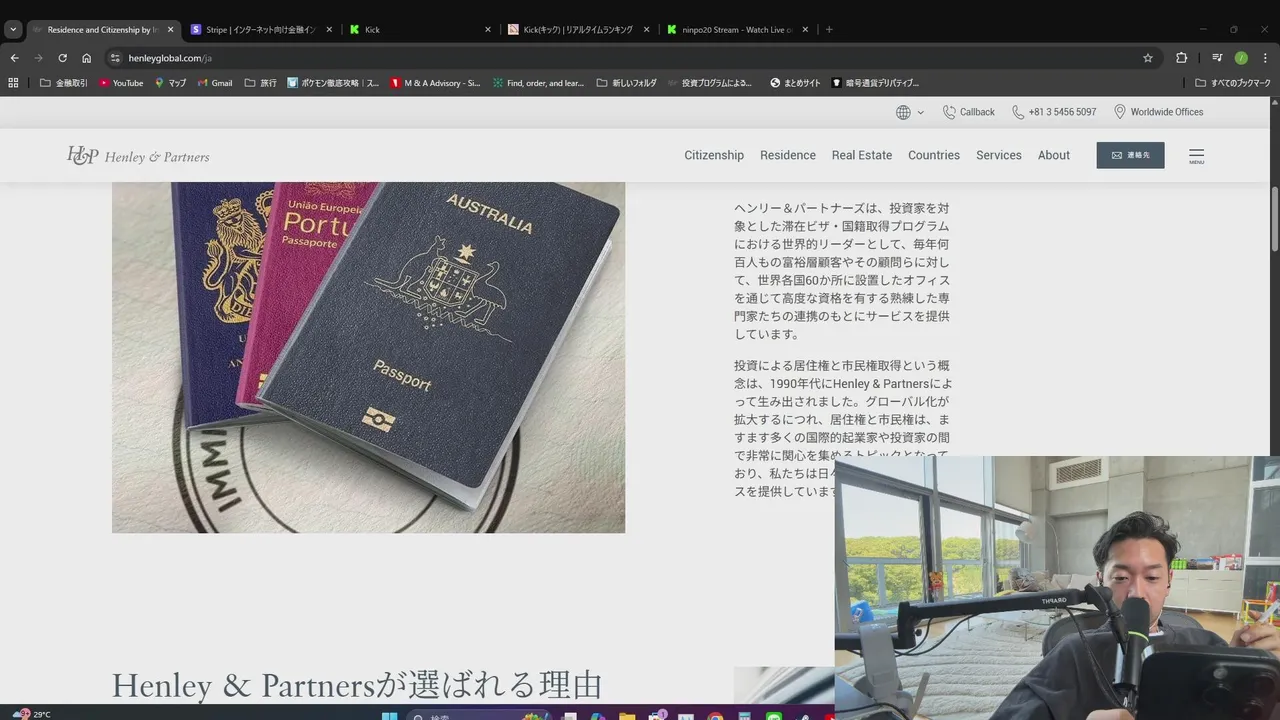Expand the 新しいフォルダ bookmark folder
This screenshot has width=1280, height=720.
tap(627, 83)
